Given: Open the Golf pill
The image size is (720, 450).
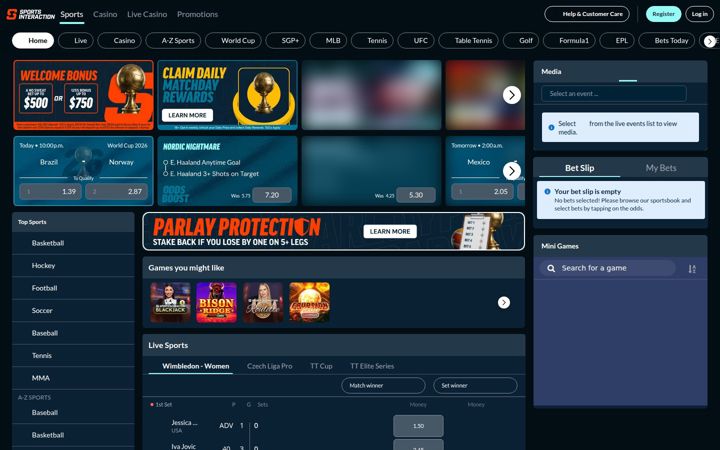Looking at the screenshot, I should pyautogui.click(x=521, y=40).
